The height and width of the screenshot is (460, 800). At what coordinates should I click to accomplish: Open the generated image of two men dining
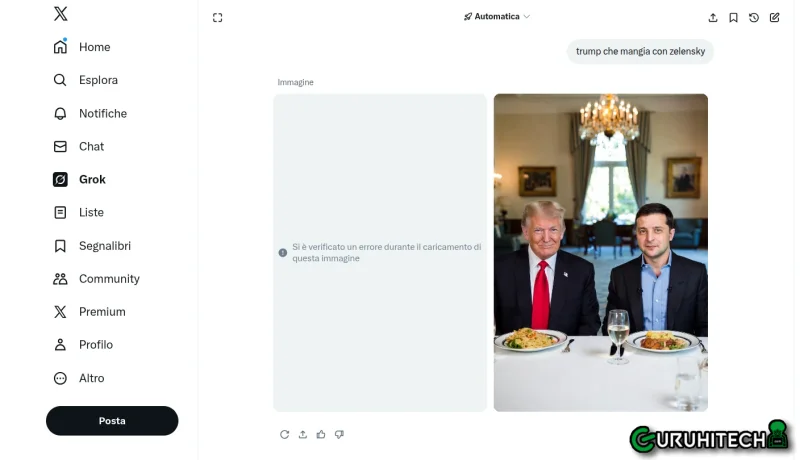click(x=601, y=252)
